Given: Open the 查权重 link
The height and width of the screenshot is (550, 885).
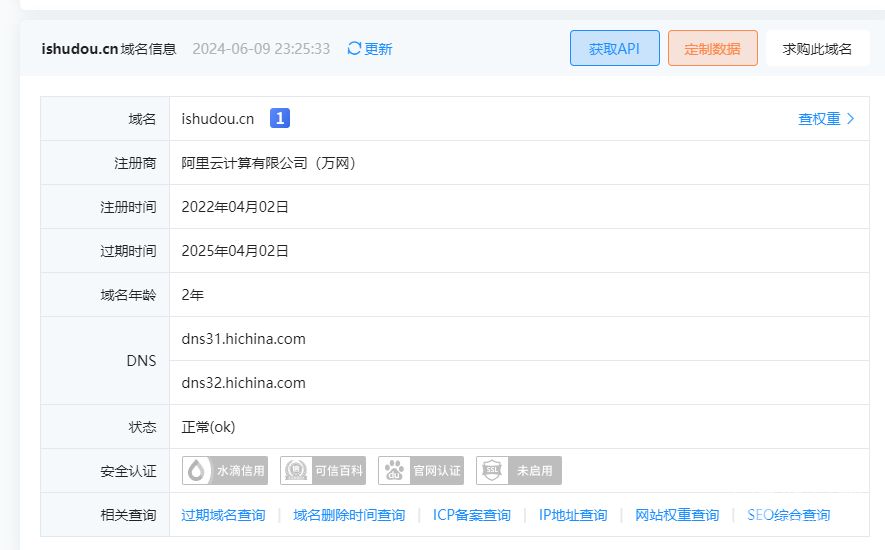Looking at the screenshot, I should [x=820, y=119].
